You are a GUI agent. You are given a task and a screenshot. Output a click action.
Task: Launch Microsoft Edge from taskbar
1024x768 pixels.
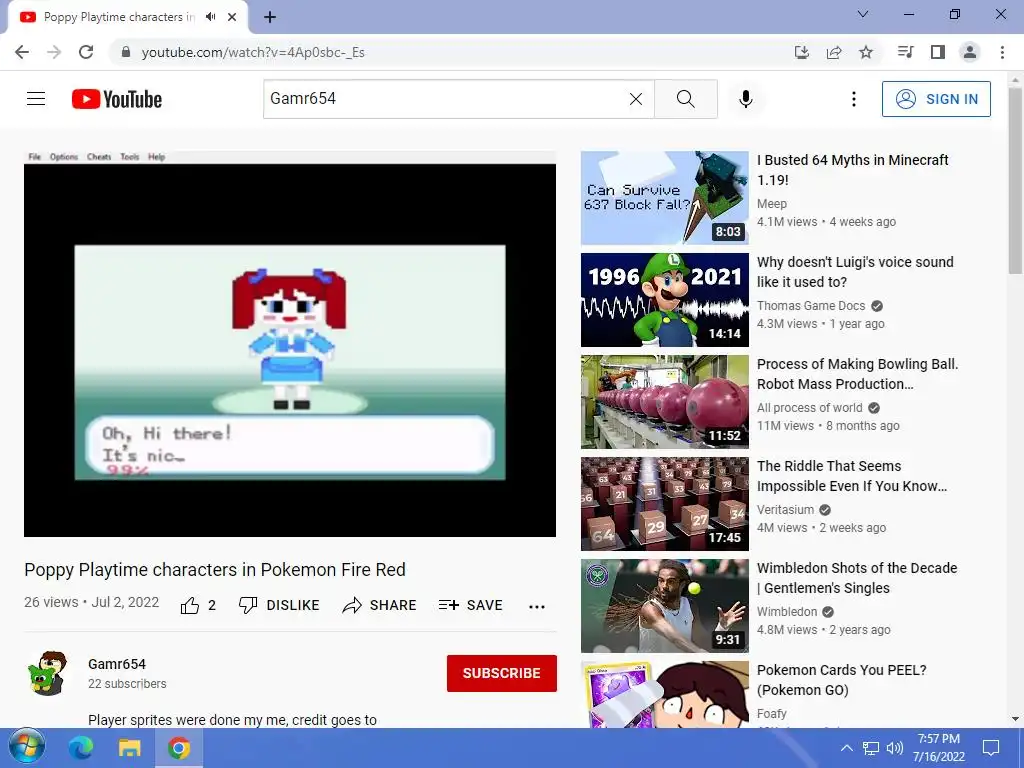pyautogui.click(x=81, y=748)
